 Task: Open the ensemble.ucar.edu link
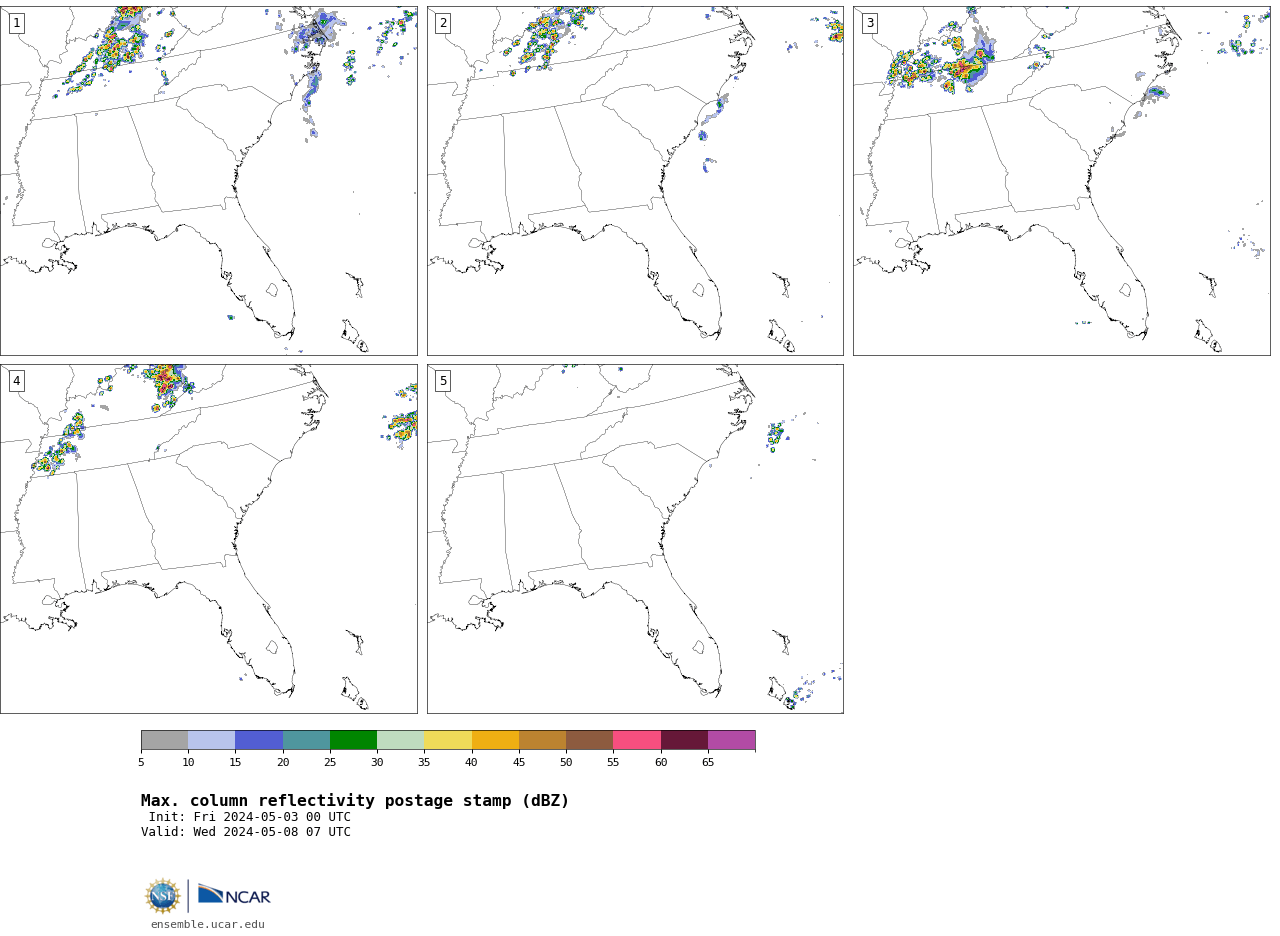tap(208, 925)
